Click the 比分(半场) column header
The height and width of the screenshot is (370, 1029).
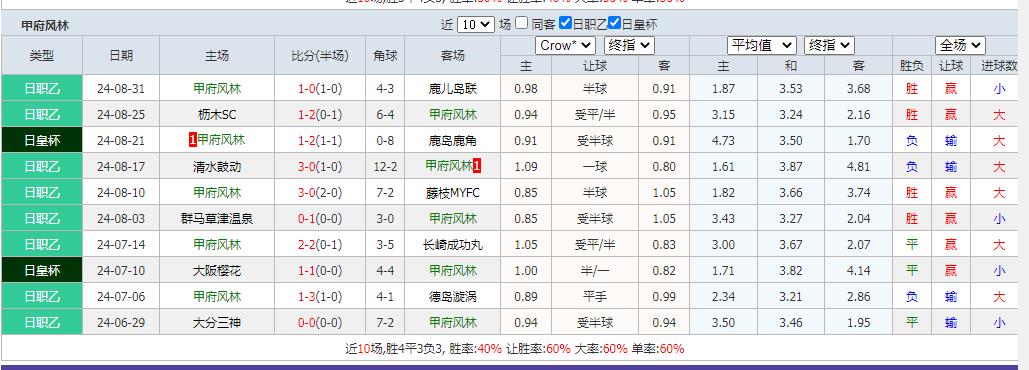pyautogui.click(x=320, y=56)
